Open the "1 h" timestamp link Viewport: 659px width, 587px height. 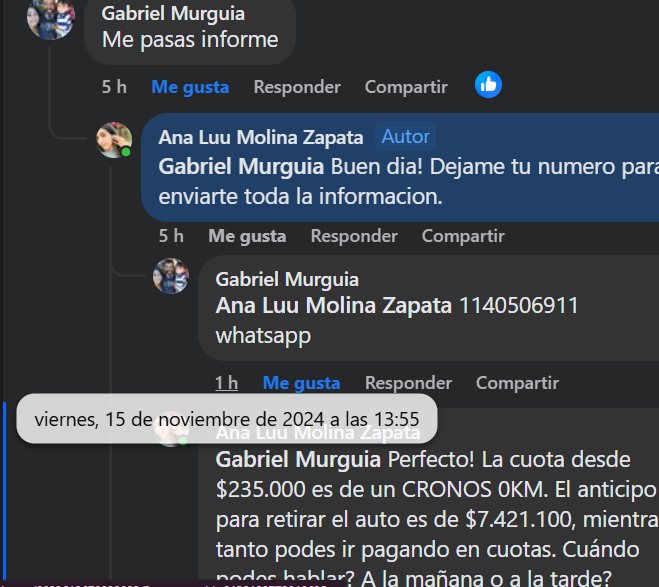click(x=227, y=383)
